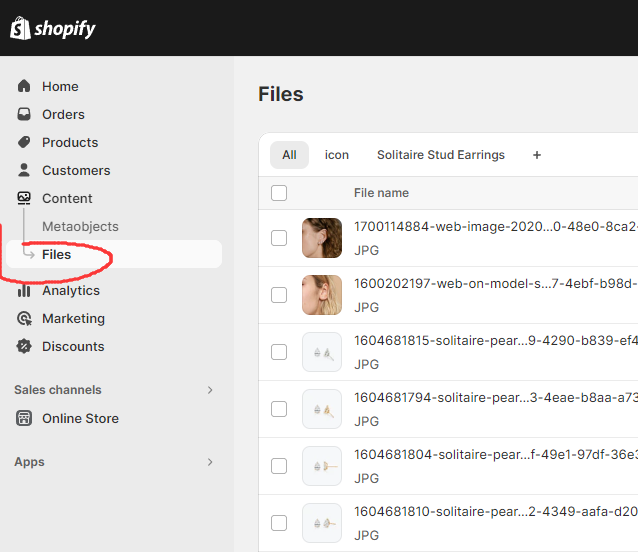
Task: Open thumbnail of 1604681804-solitaire-pear file
Action: pos(322,466)
